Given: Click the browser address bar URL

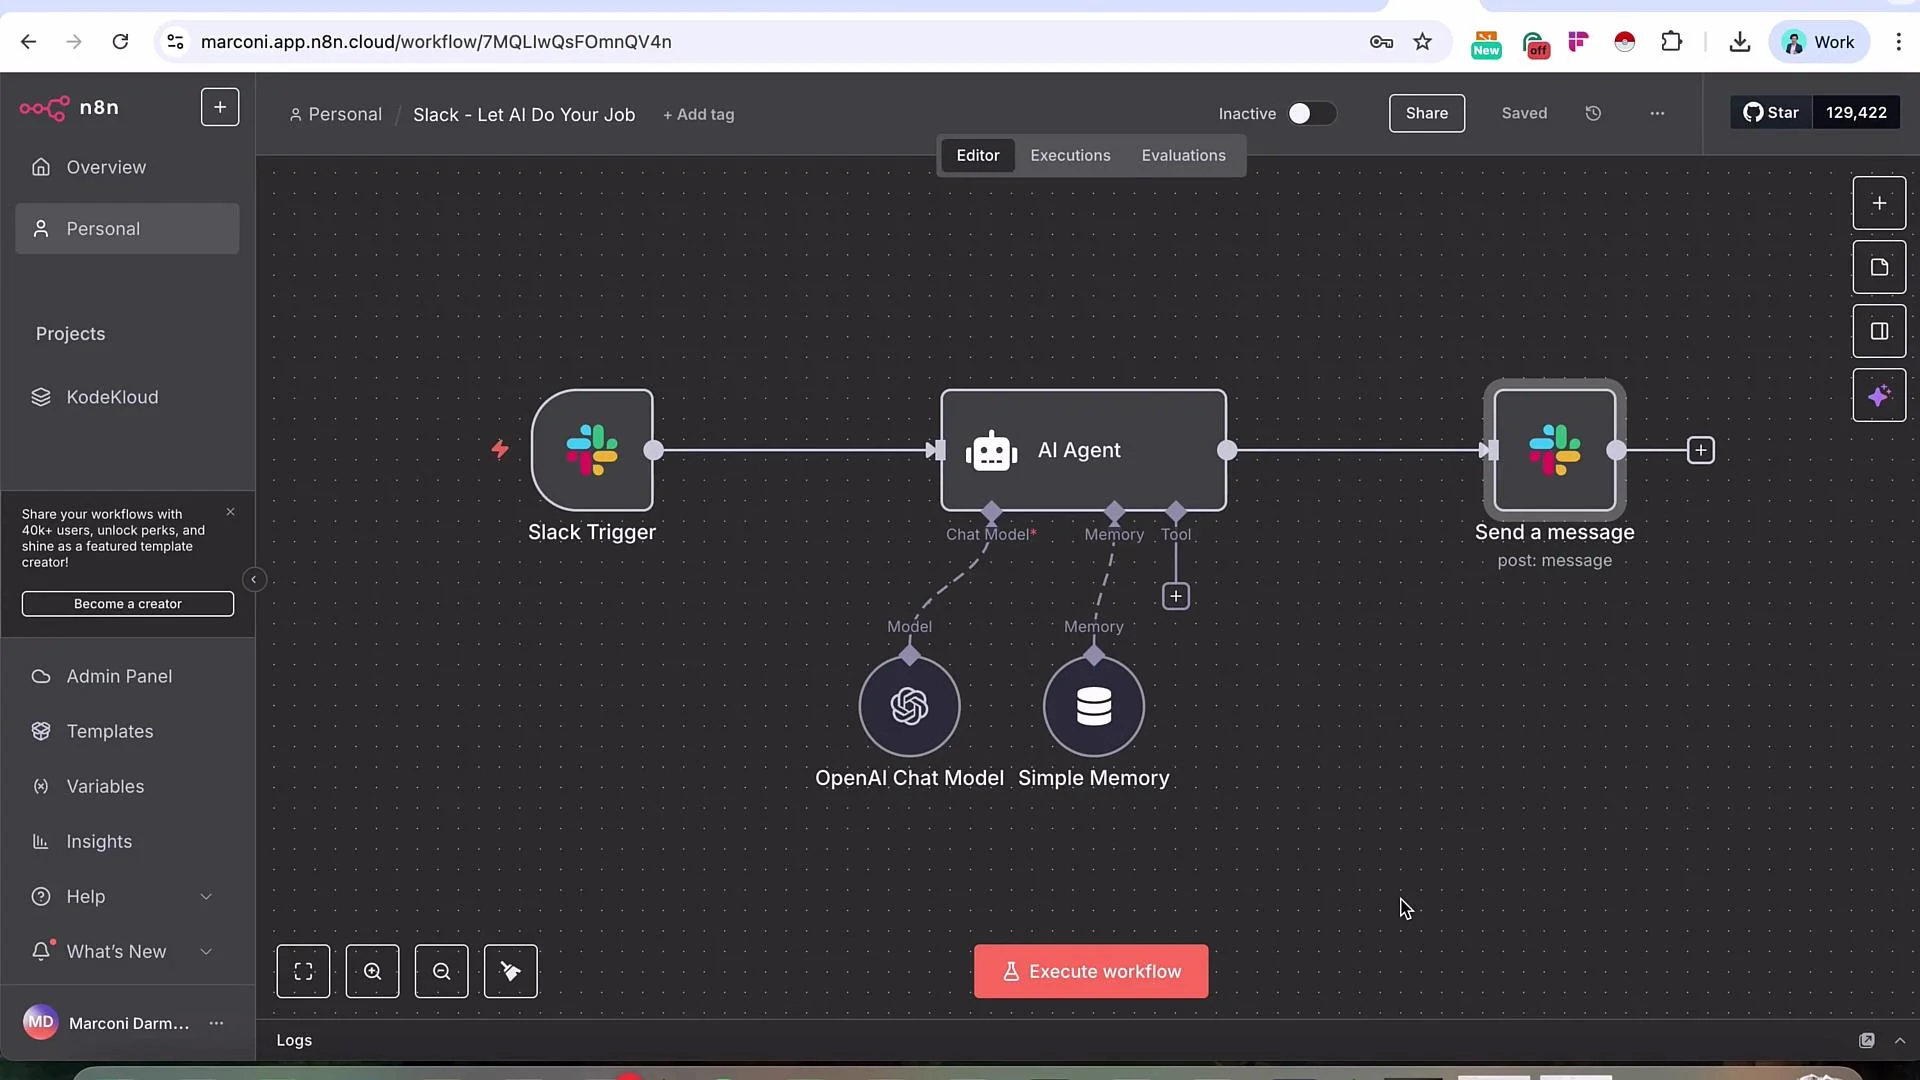Looking at the screenshot, I should tap(436, 42).
